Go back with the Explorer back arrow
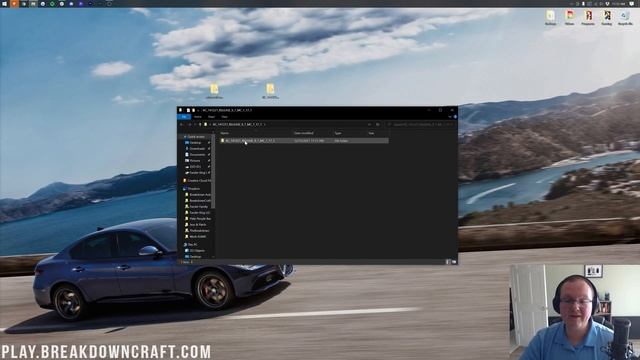This screenshot has width=640, height=360. tap(182, 124)
